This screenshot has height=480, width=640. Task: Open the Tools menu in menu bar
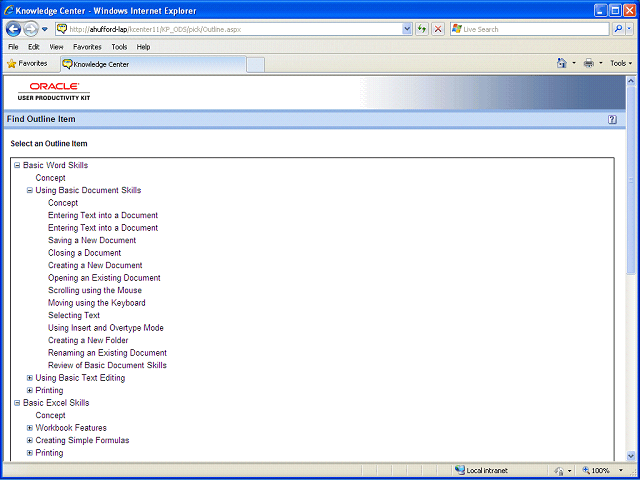pos(119,47)
